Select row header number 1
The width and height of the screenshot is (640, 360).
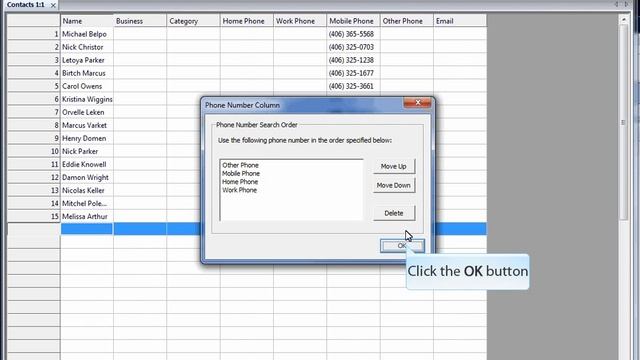(34, 34)
